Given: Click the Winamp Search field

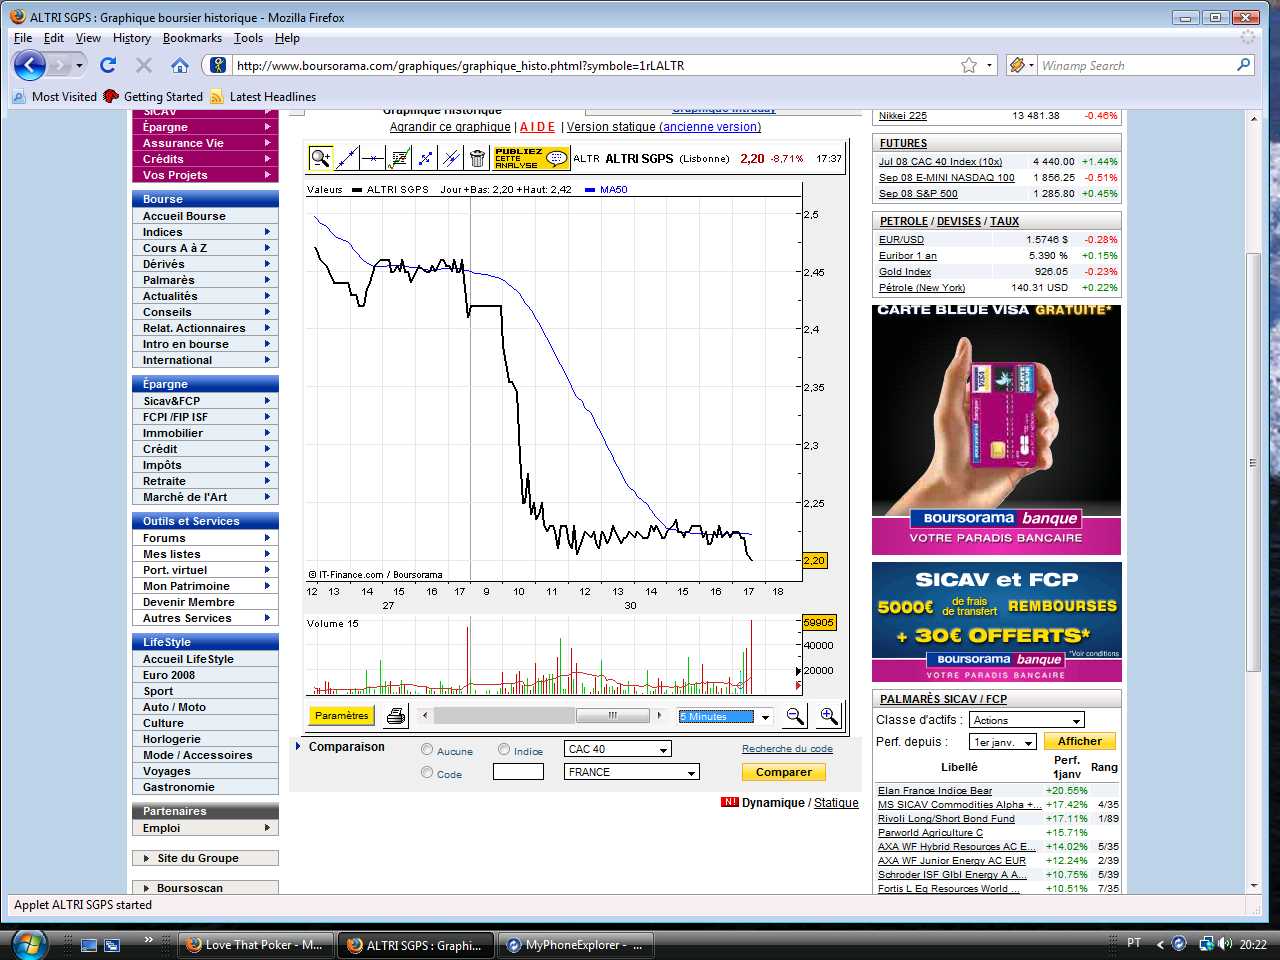Looking at the screenshot, I should 1135,65.
